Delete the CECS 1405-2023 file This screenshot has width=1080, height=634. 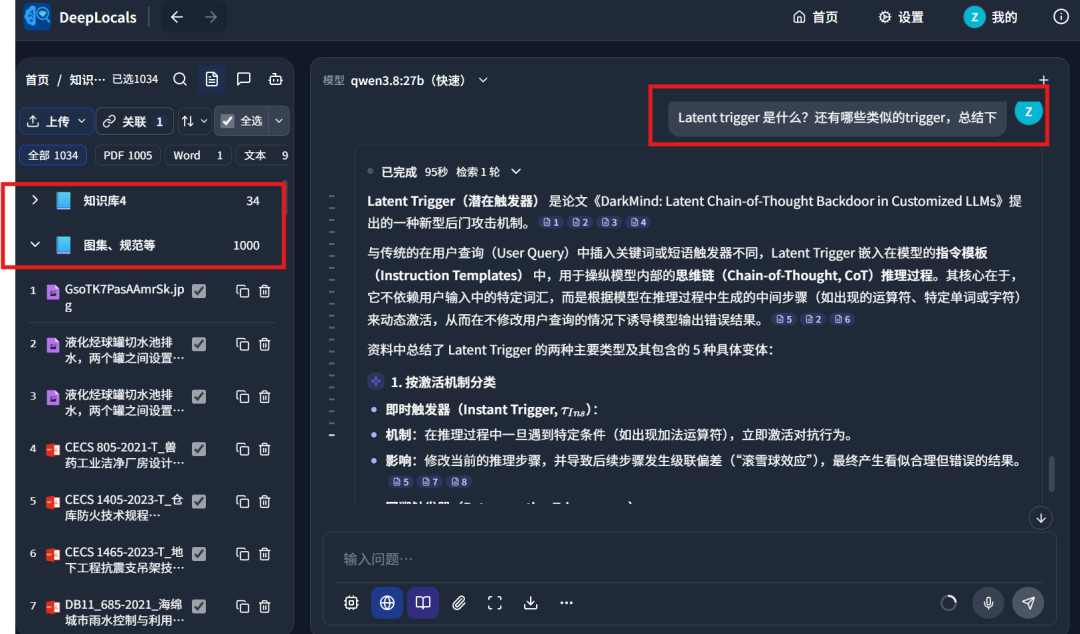click(264, 501)
